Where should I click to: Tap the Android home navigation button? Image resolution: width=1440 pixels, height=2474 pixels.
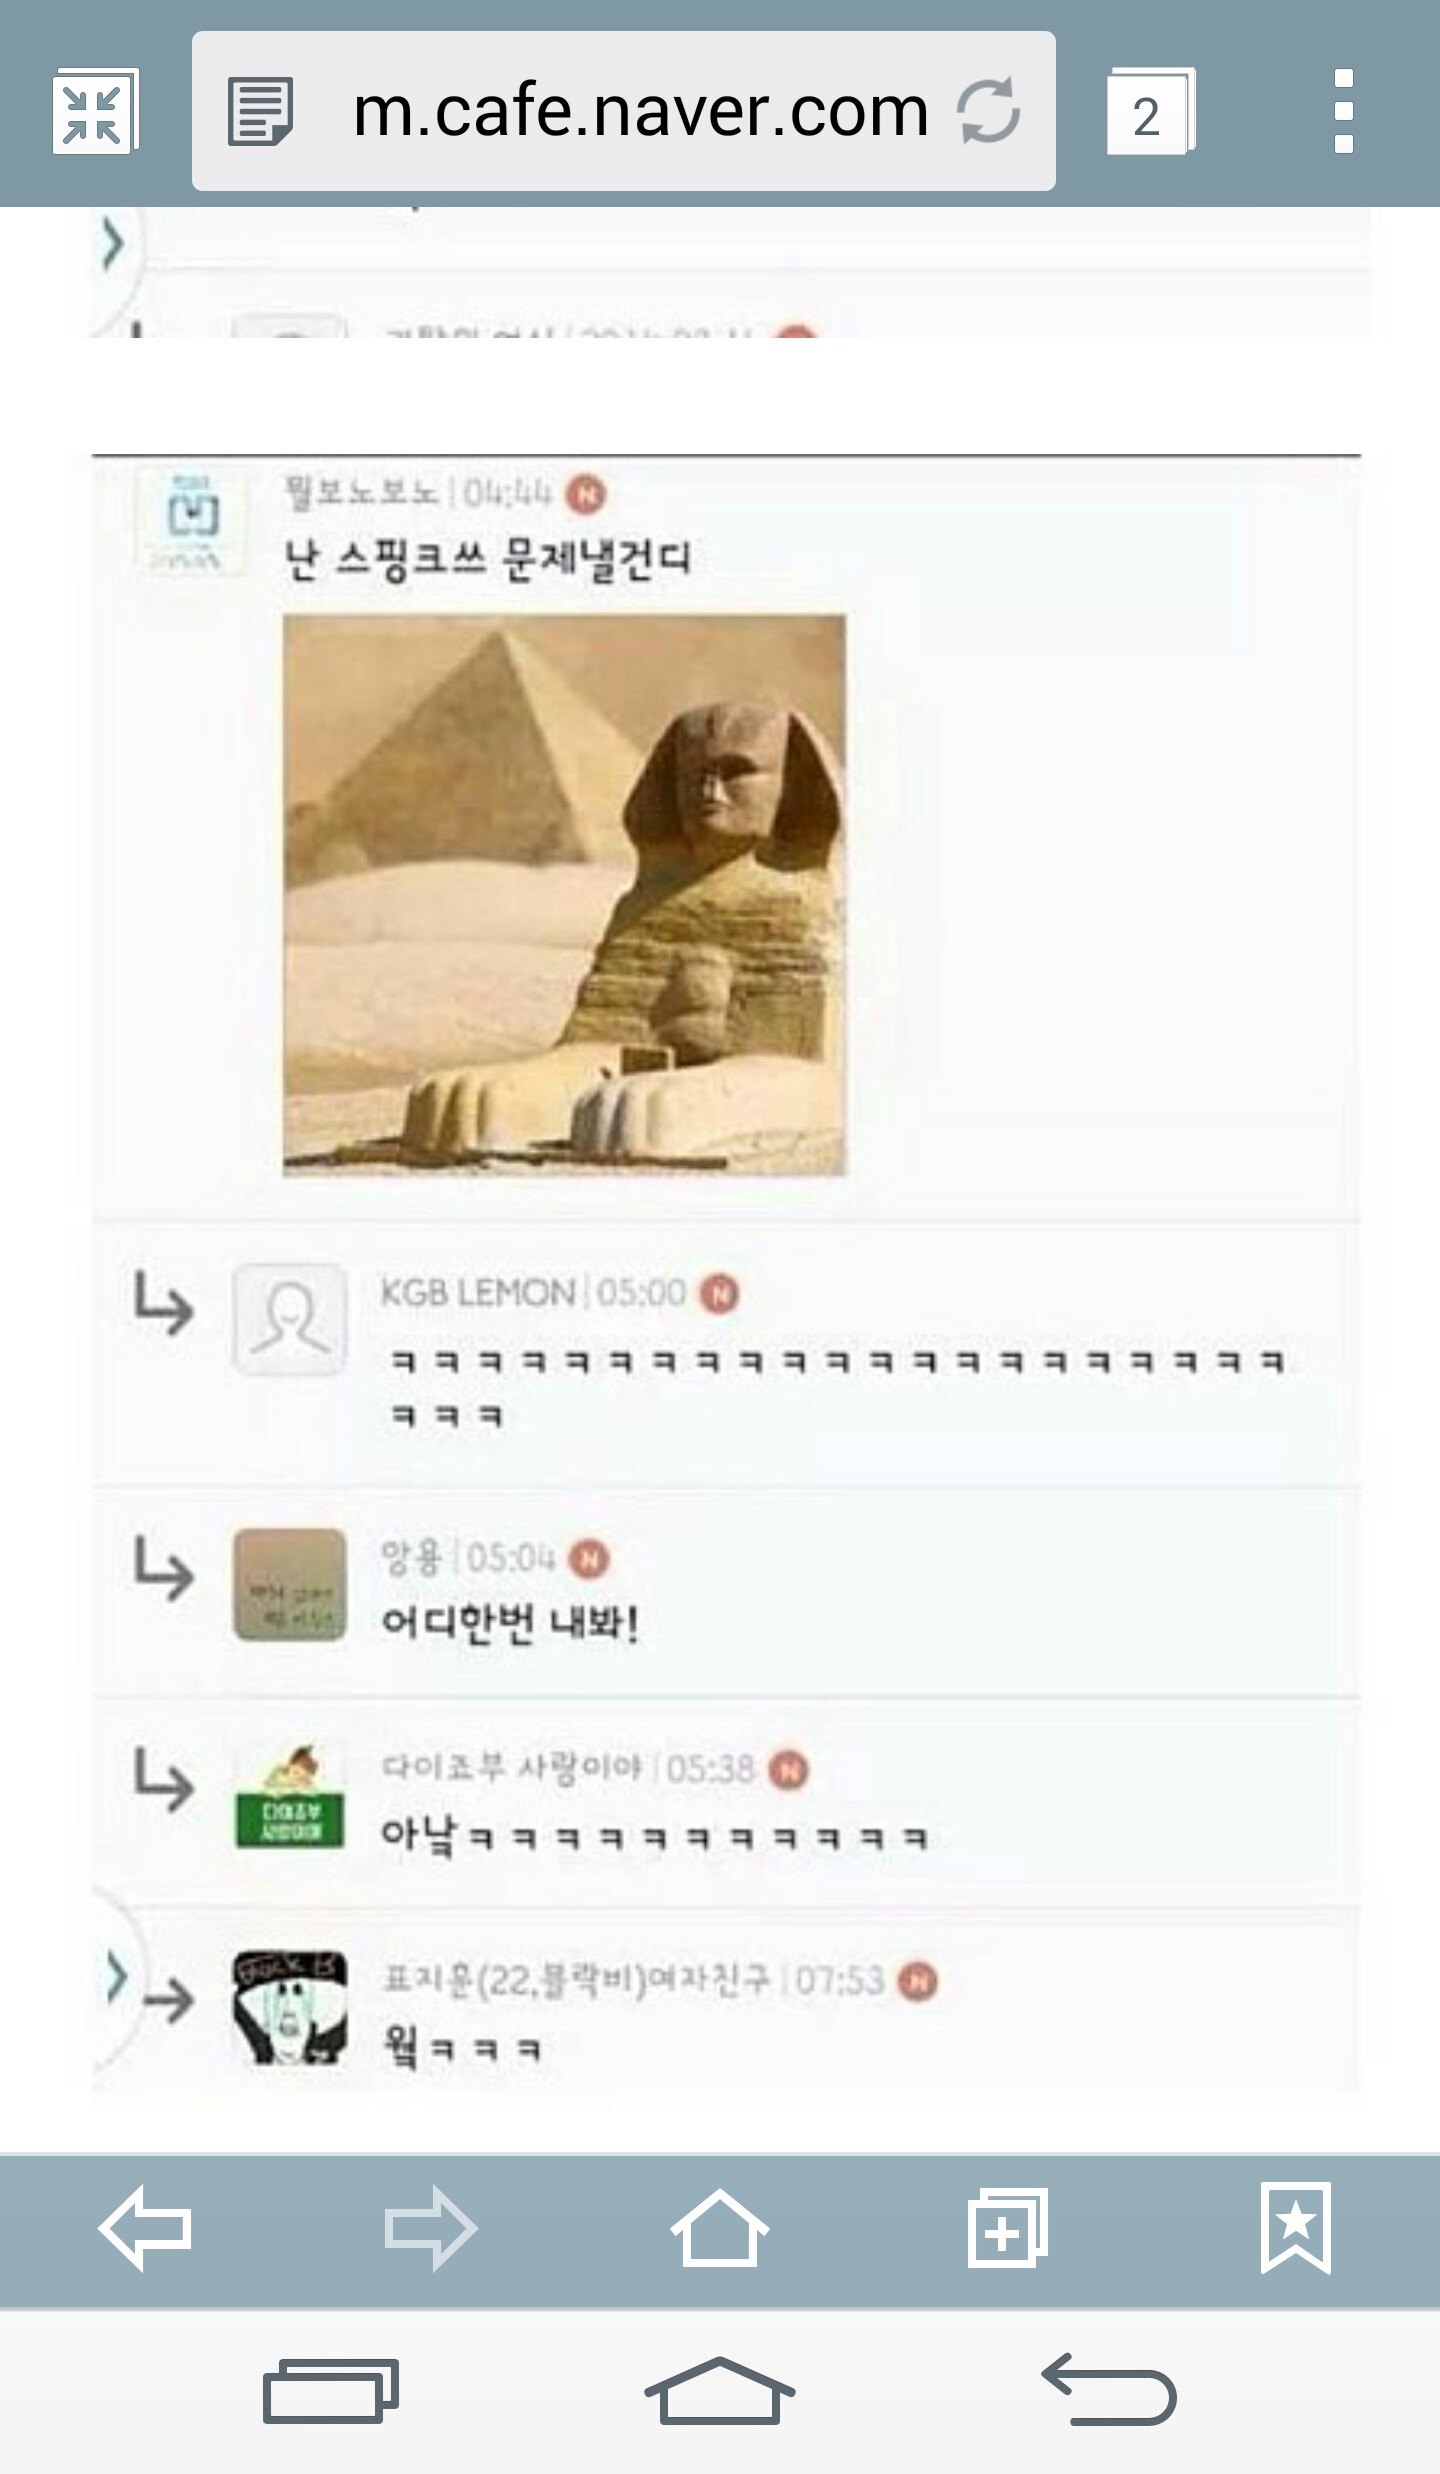tap(719, 2390)
